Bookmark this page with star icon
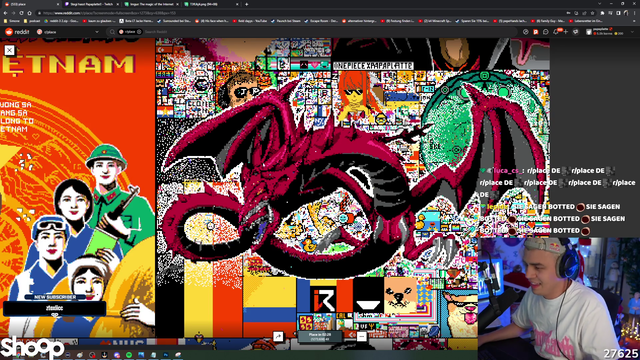Screen dimensions: 640x360 point(593,13)
